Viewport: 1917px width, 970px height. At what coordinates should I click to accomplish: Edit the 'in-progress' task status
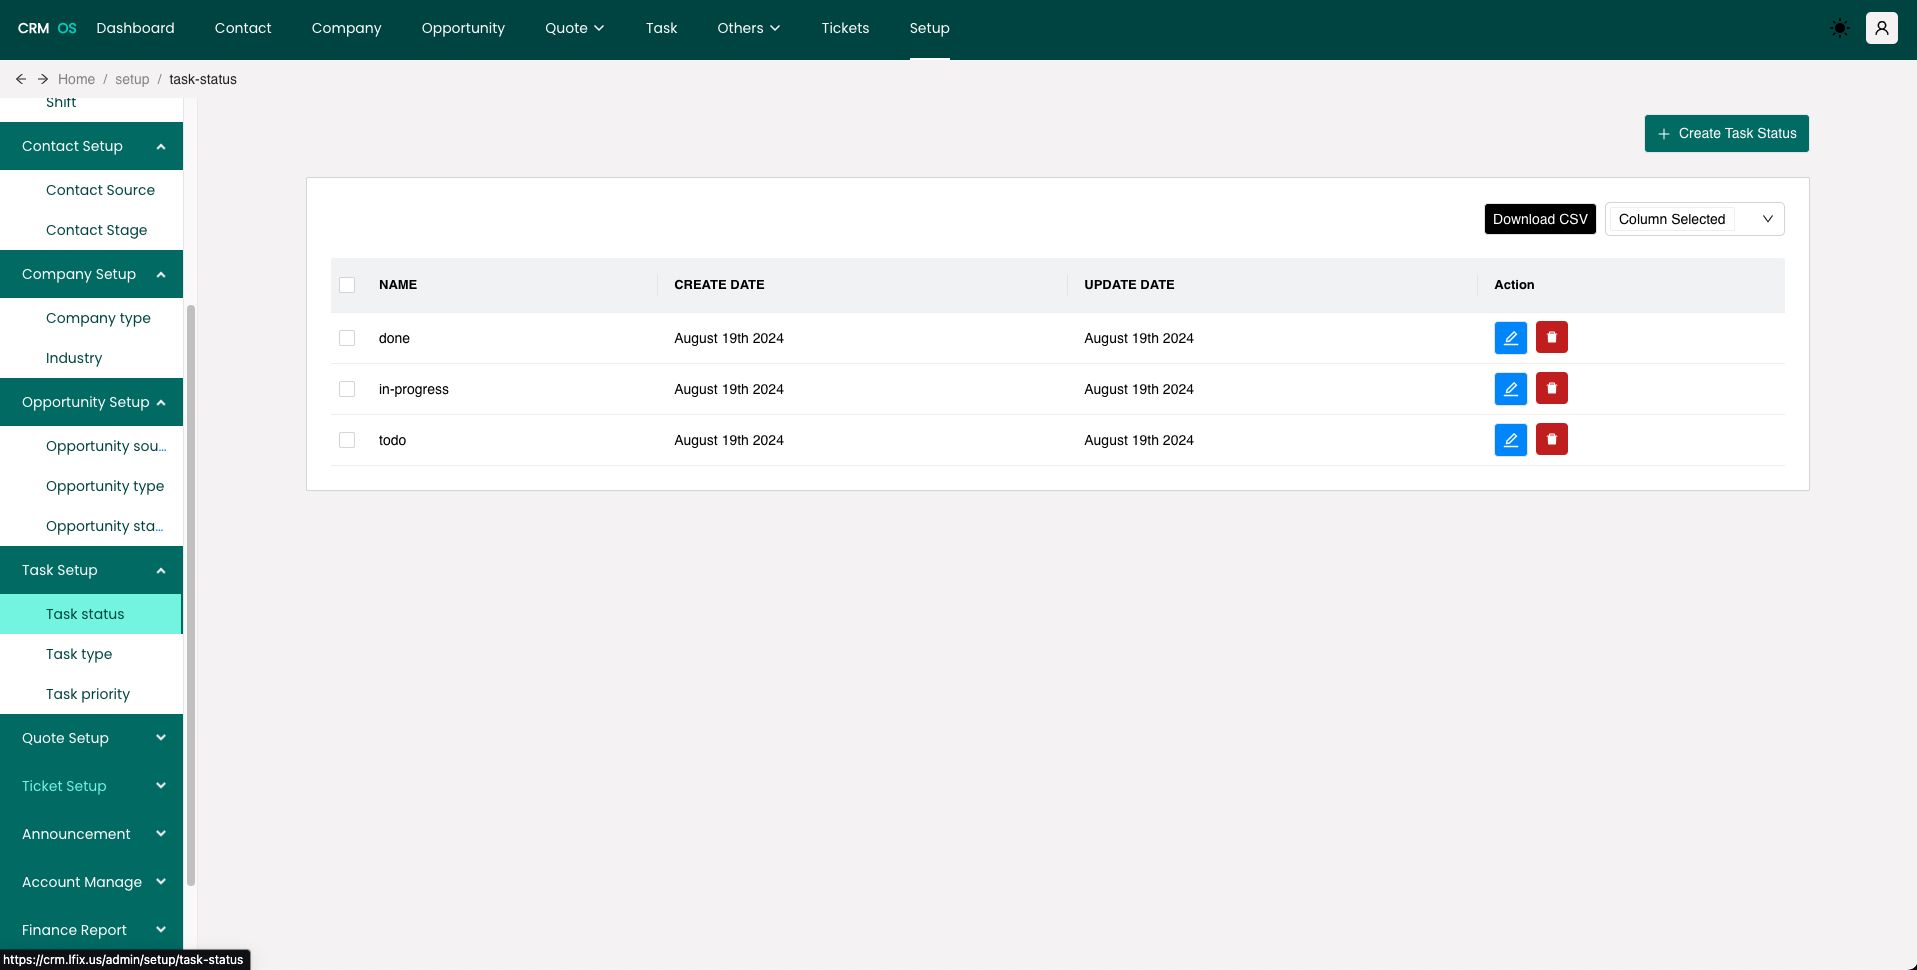point(1510,389)
